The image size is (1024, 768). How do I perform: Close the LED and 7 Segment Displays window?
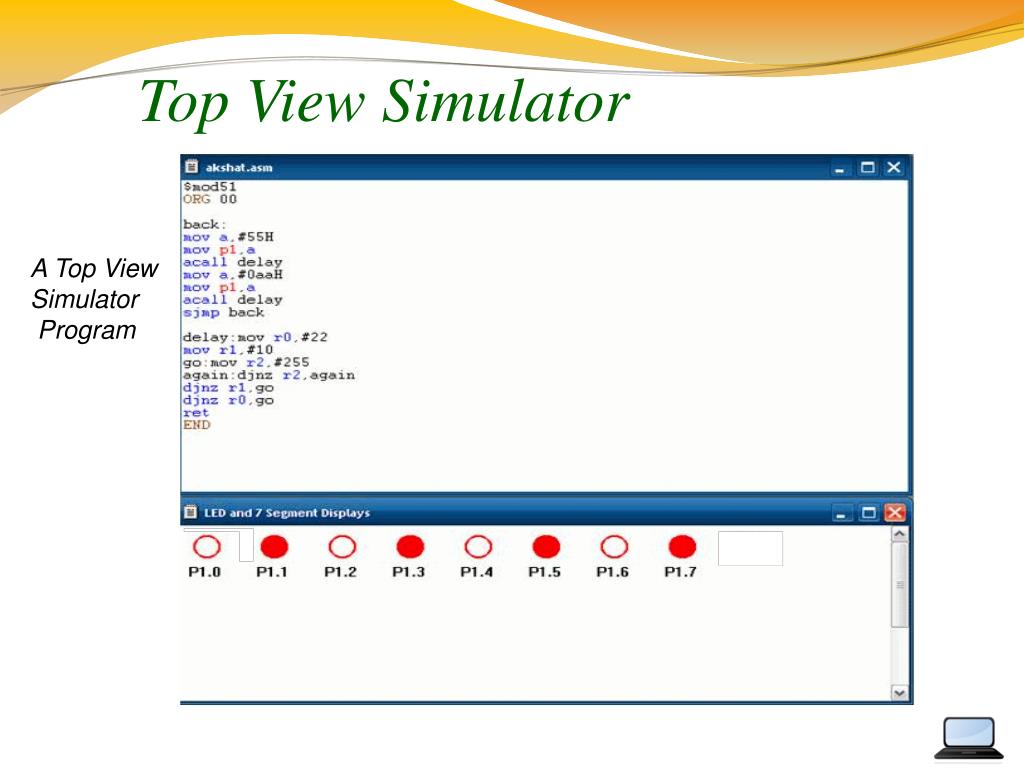tap(895, 513)
